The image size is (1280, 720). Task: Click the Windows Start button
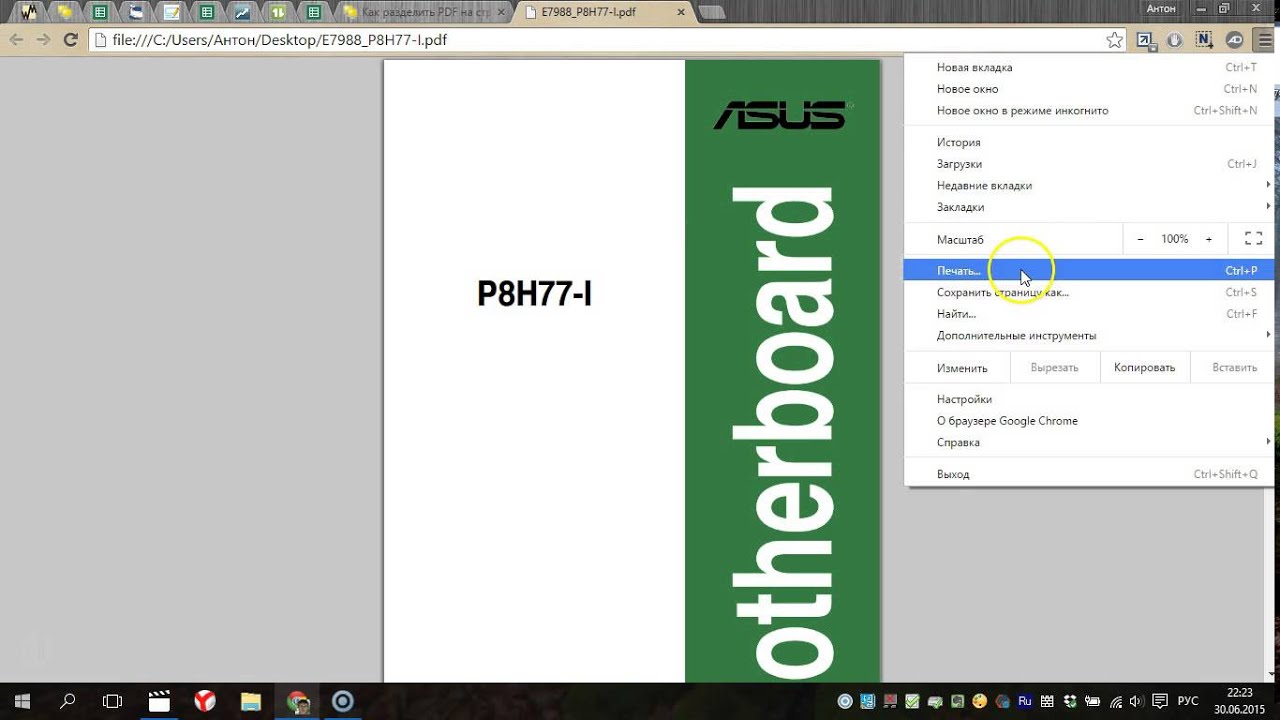pyautogui.click(x=22, y=701)
